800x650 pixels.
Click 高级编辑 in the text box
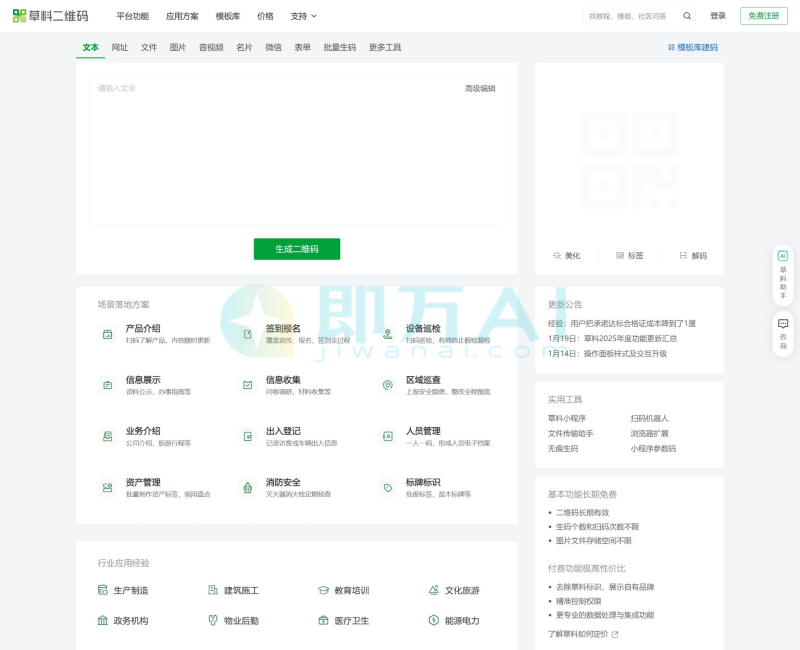(x=480, y=88)
